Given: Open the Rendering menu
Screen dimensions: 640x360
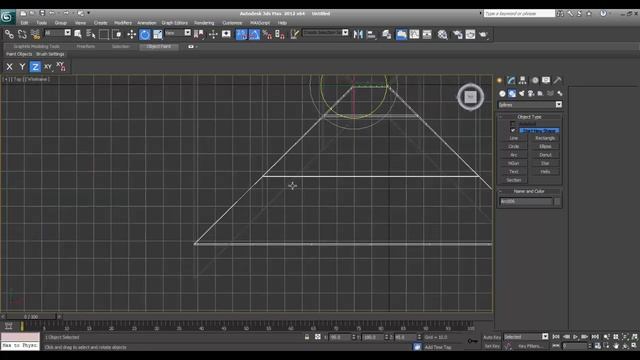Looking at the screenshot, I should tap(204, 23).
